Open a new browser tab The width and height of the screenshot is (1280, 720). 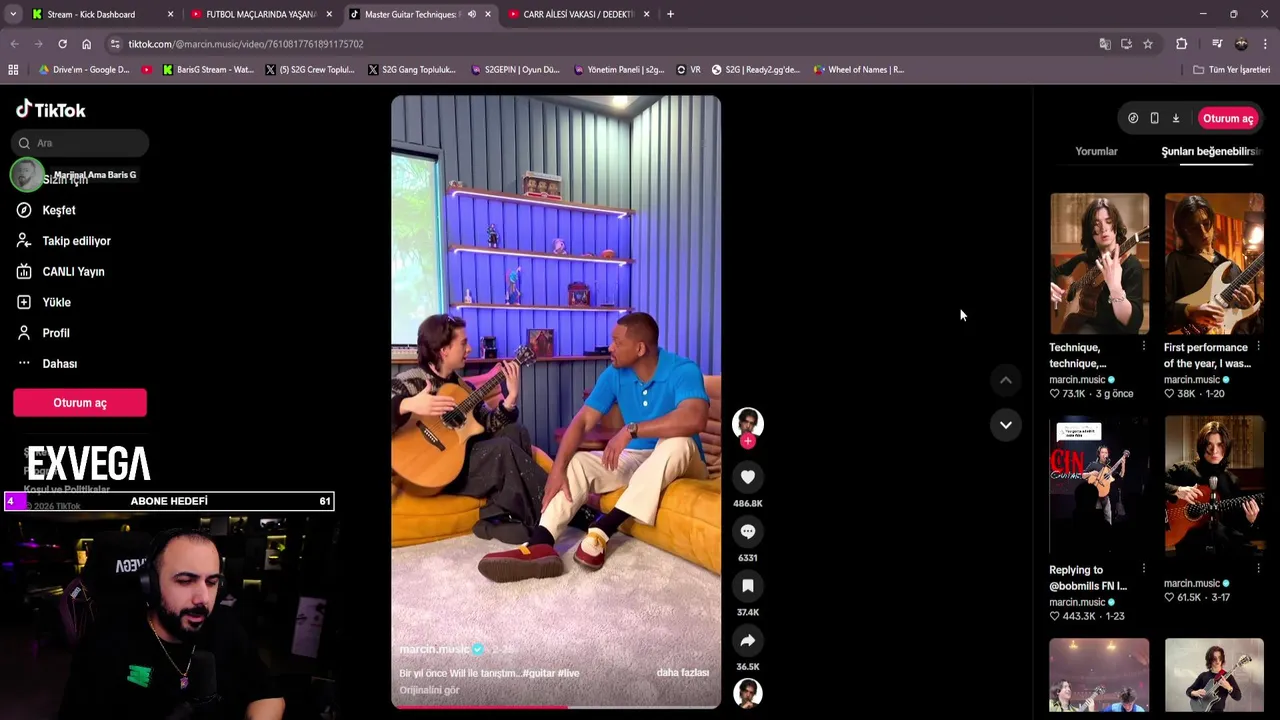[670, 14]
